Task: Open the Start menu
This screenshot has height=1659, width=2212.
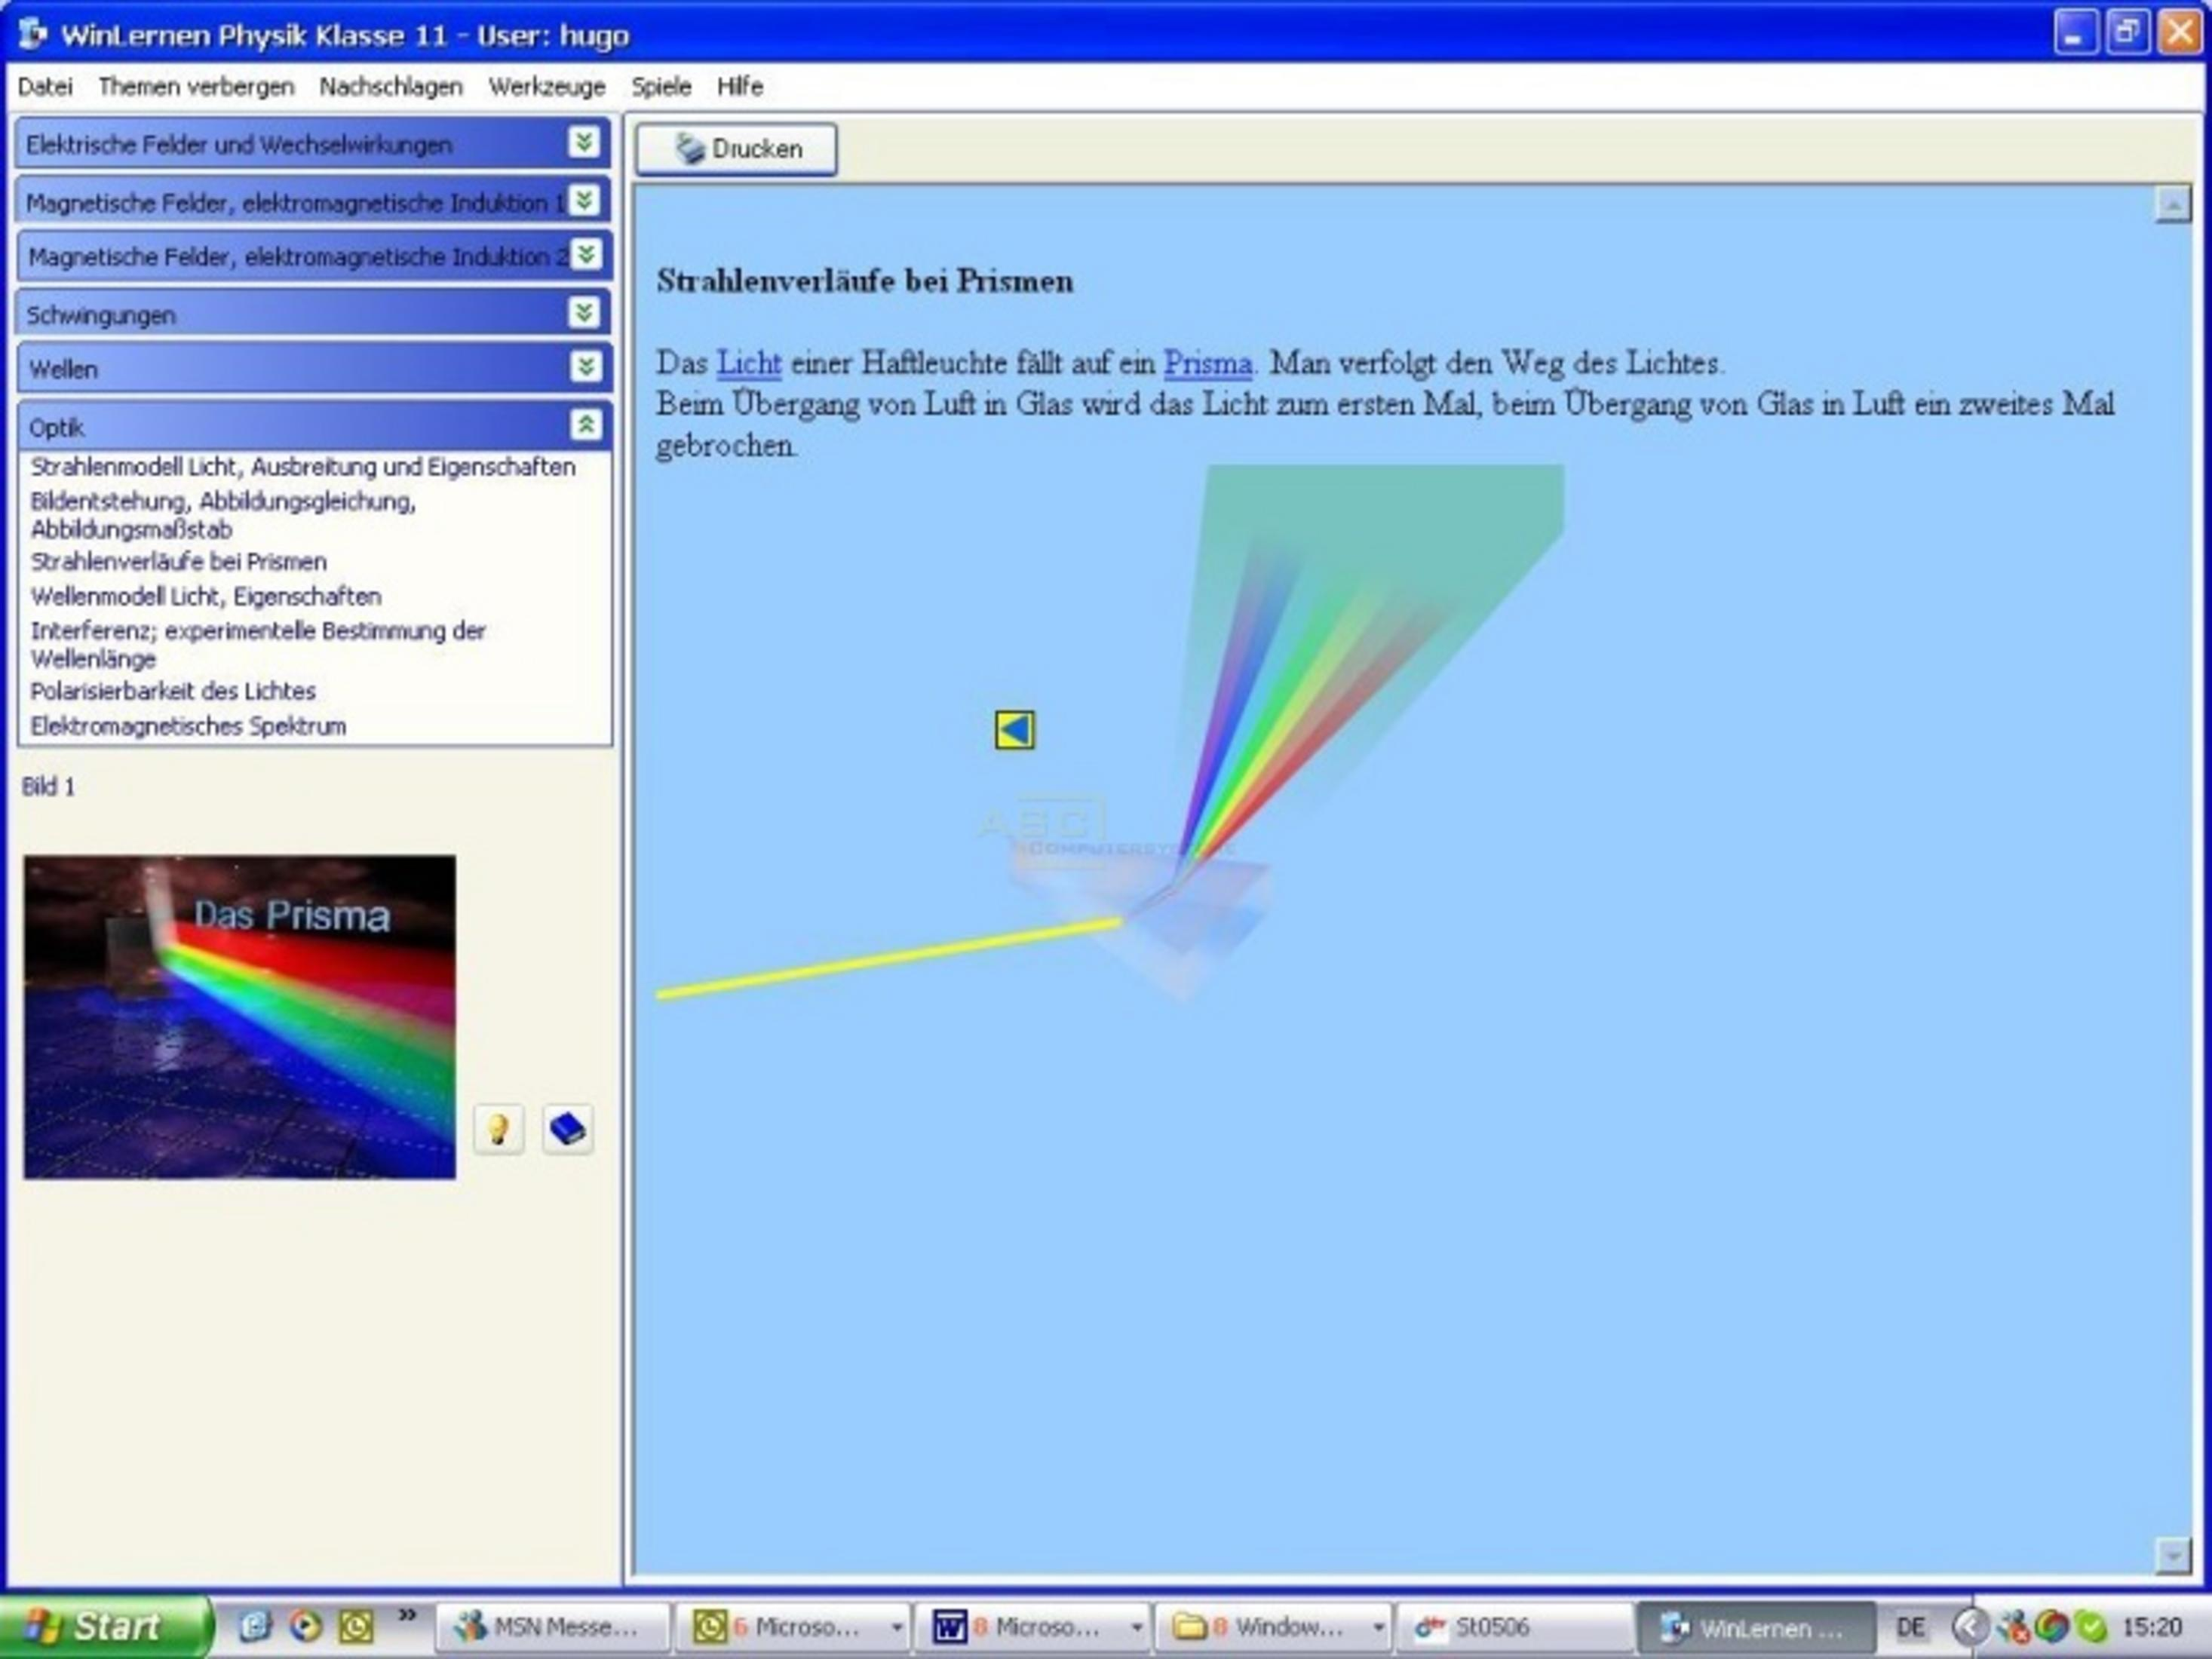Action: click(x=104, y=1627)
